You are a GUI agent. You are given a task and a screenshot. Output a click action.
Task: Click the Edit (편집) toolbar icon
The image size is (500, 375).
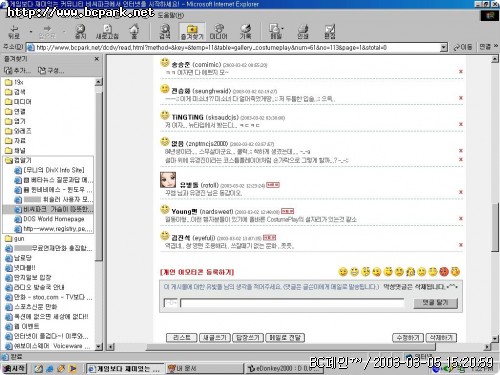point(330,32)
